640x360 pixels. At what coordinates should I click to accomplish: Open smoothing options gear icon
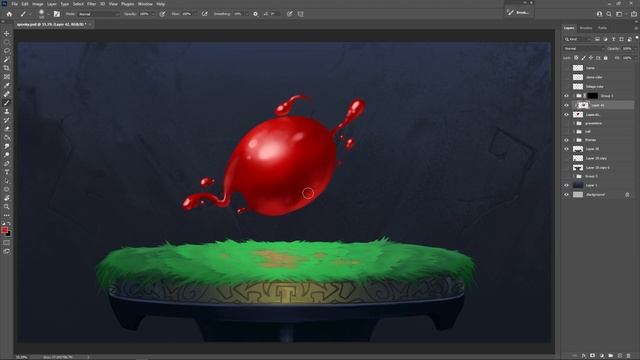pyautogui.click(x=256, y=14)
